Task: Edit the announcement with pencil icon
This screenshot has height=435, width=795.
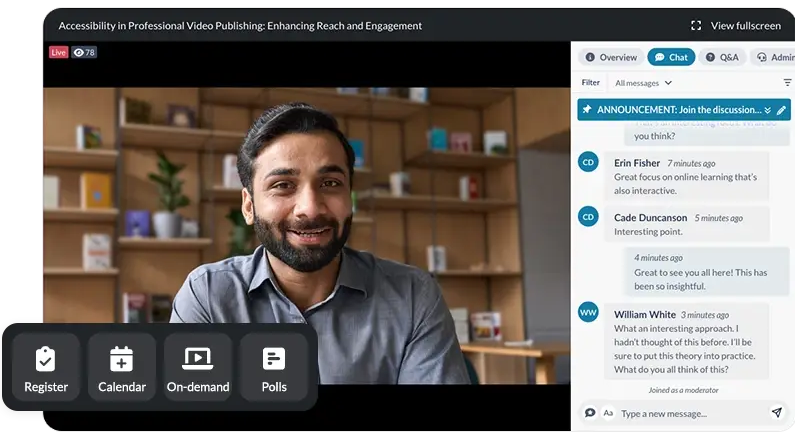Action: coord(781,110)
